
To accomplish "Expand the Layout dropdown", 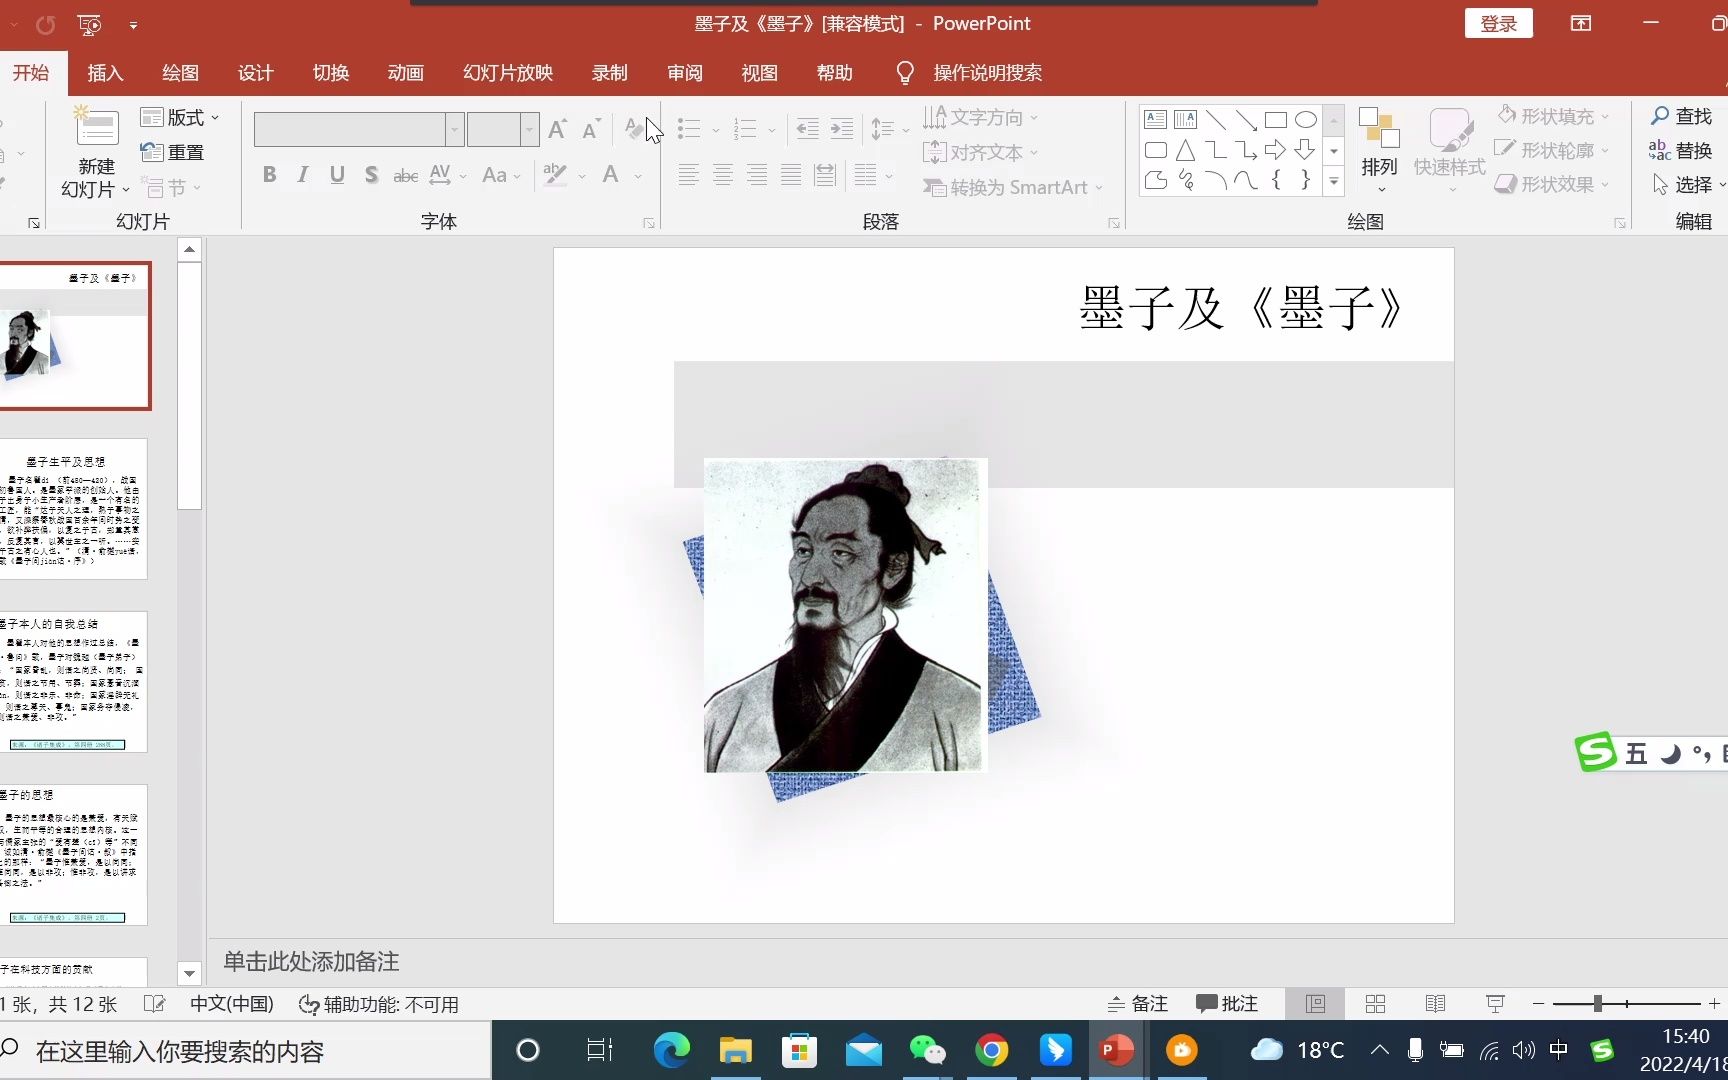I will [x=180, y=117].
